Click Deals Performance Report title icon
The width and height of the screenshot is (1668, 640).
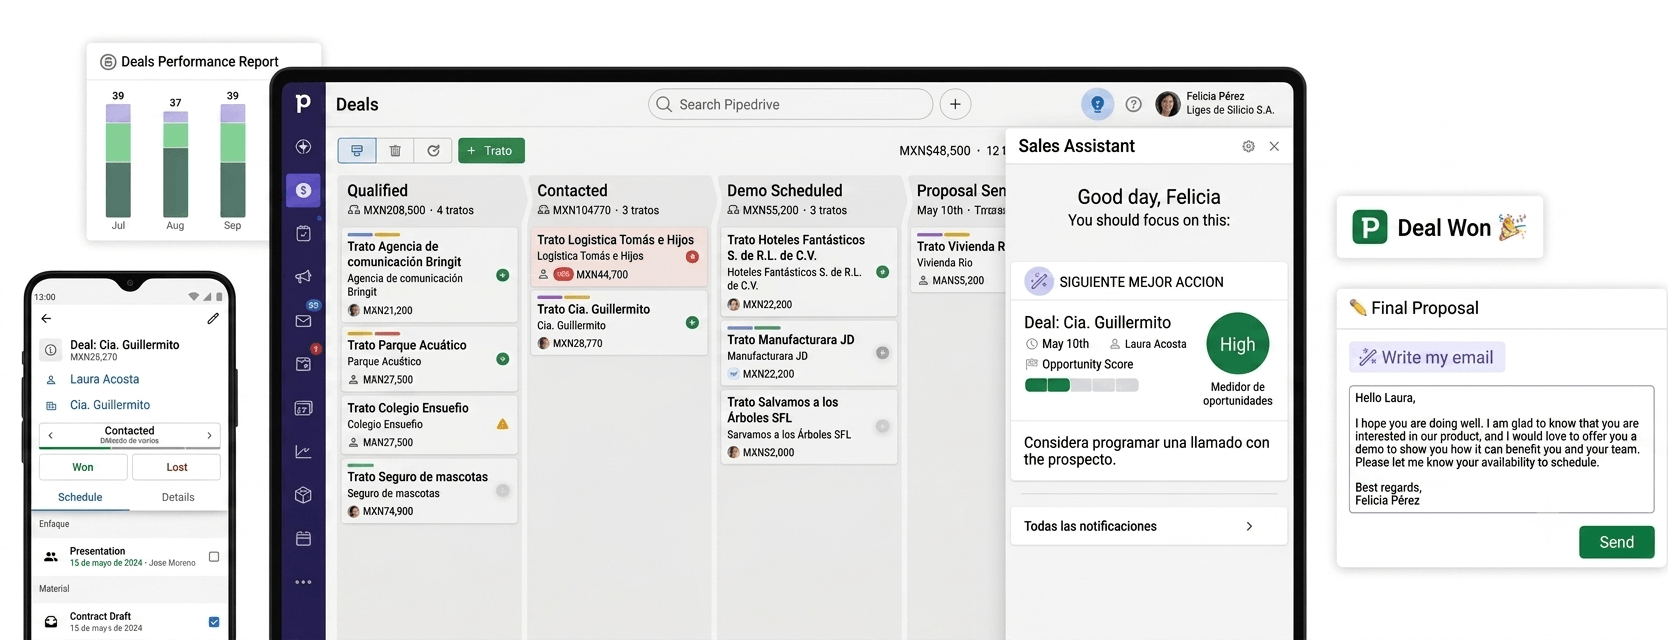point(108,62)
